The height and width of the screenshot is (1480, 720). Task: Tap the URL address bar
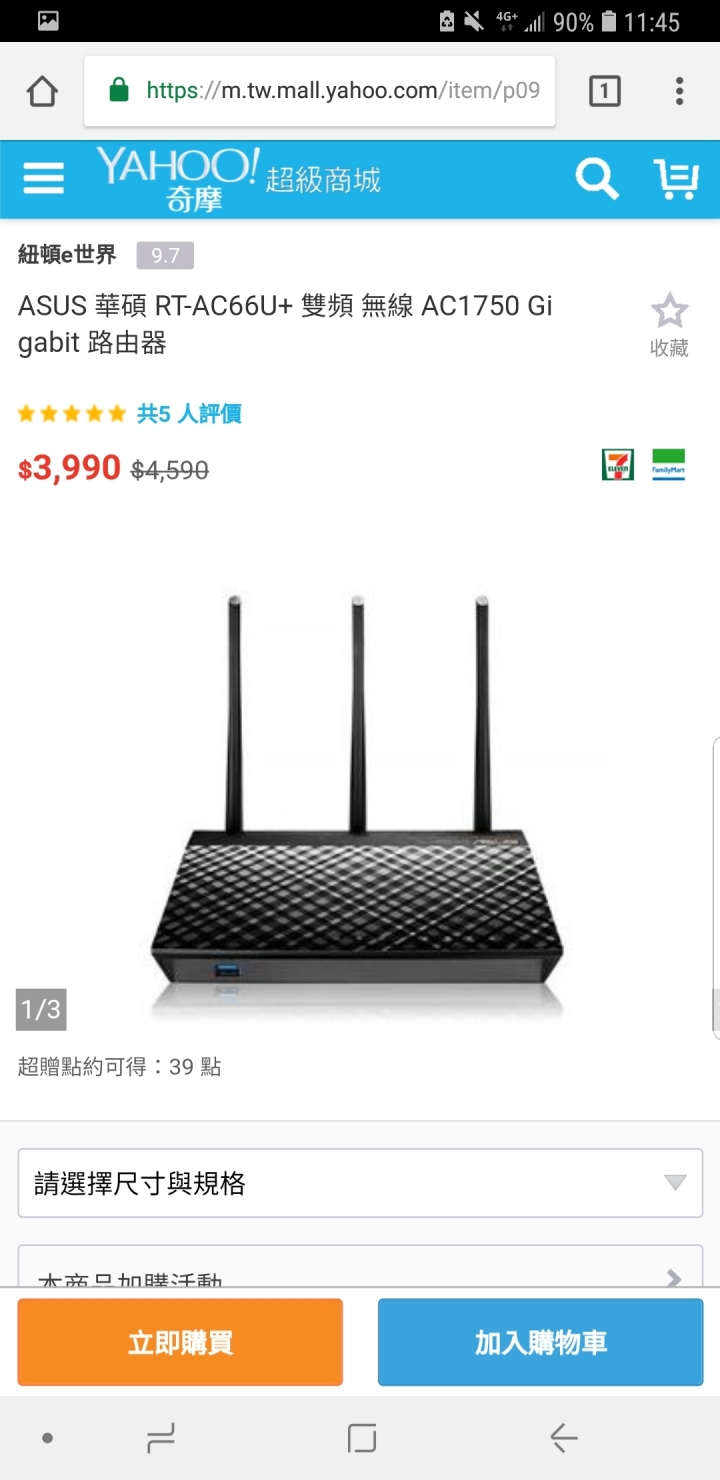pos(320,91)
